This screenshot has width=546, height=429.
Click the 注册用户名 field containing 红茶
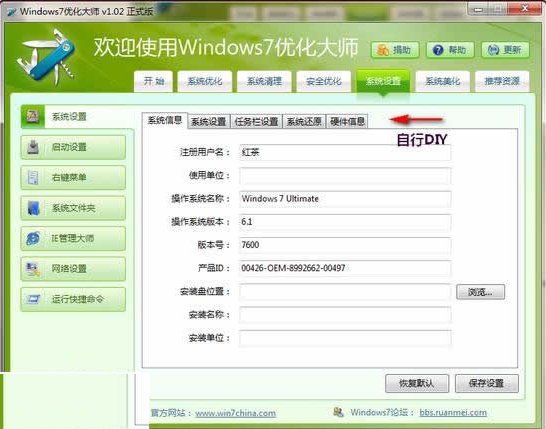click(x=345, y=153)
